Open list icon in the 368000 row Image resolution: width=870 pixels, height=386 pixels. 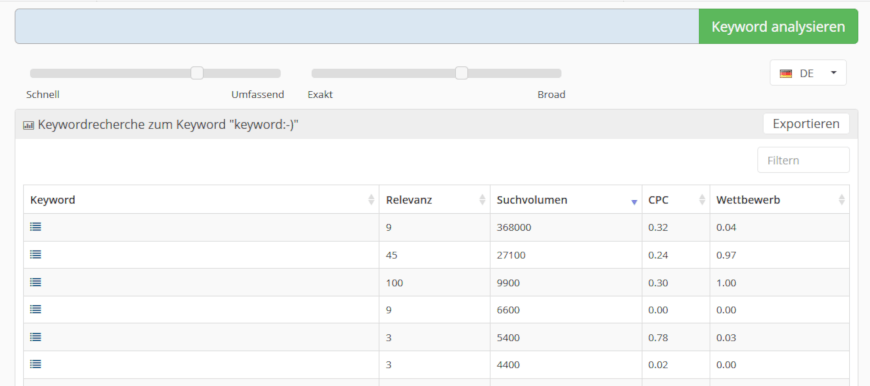pyautogui.click(x=36, y=226)
